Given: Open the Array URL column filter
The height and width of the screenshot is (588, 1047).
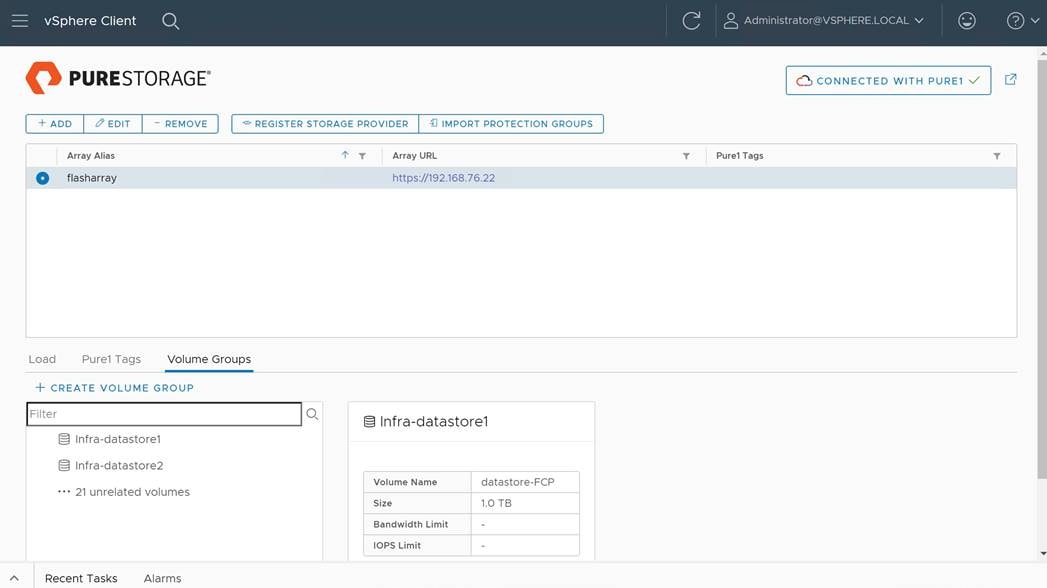Looking at the screenshot, I should [686, 156].
